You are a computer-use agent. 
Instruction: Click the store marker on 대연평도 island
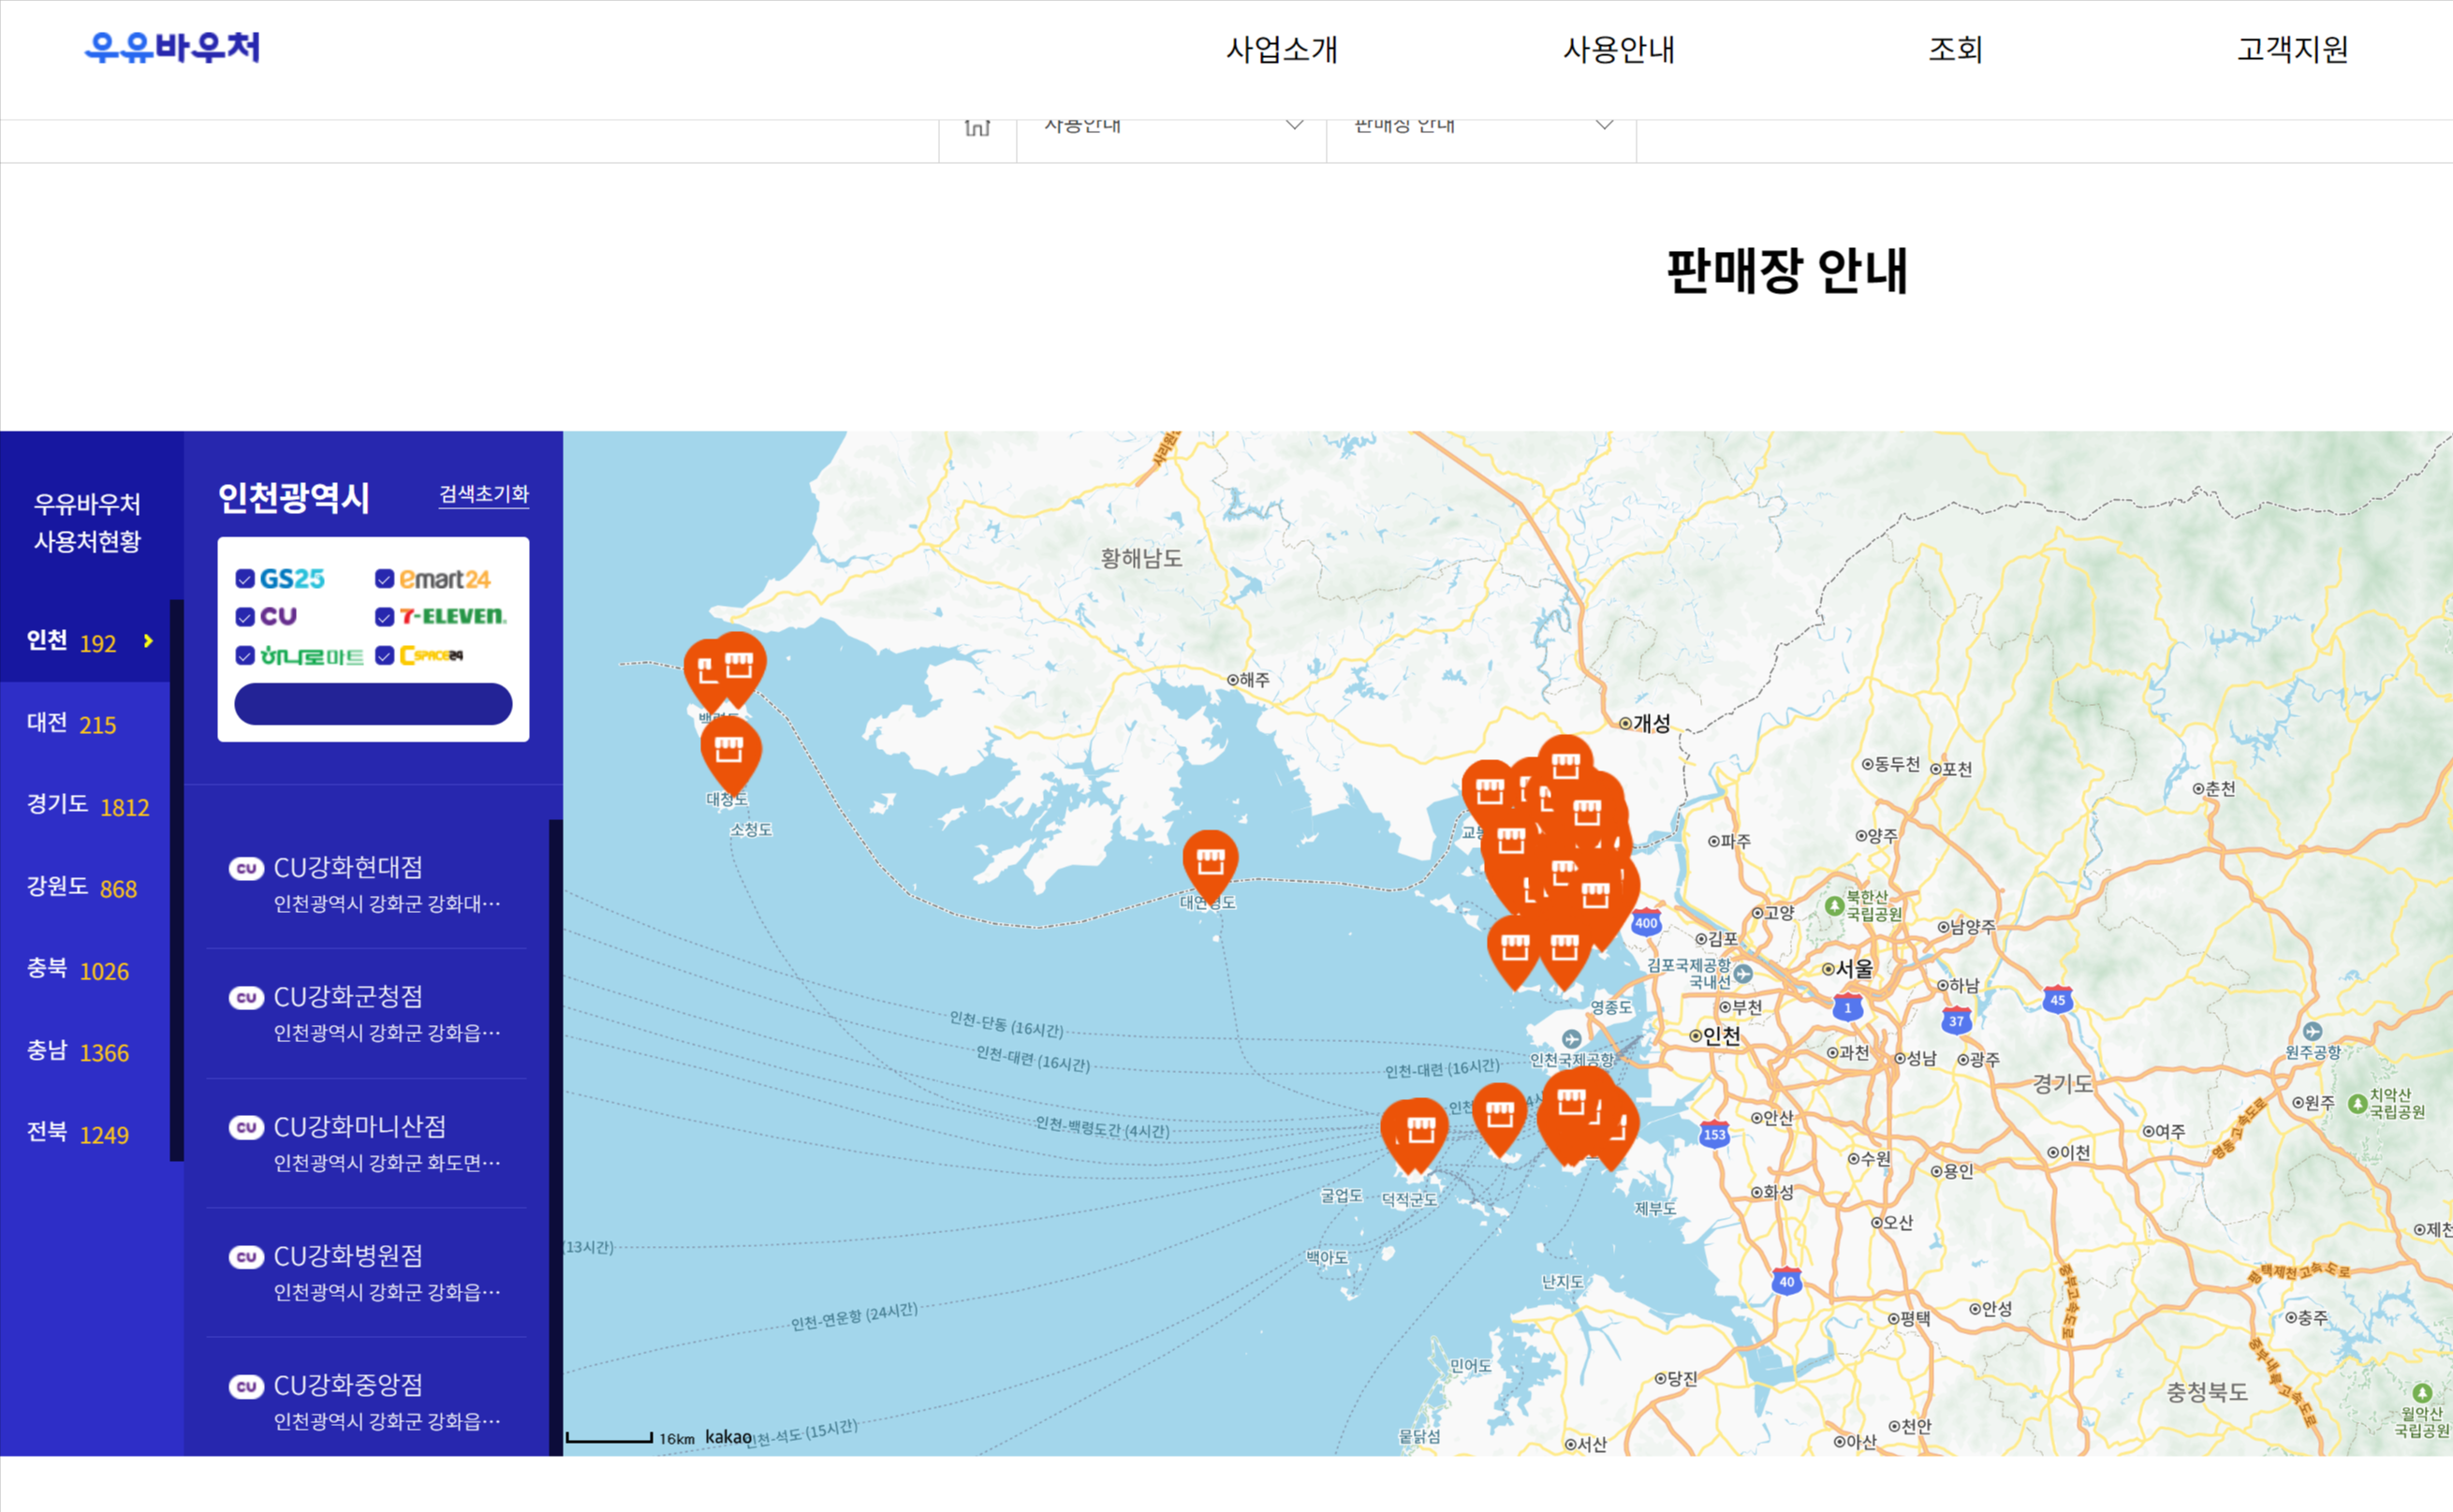click(1210, 862)
